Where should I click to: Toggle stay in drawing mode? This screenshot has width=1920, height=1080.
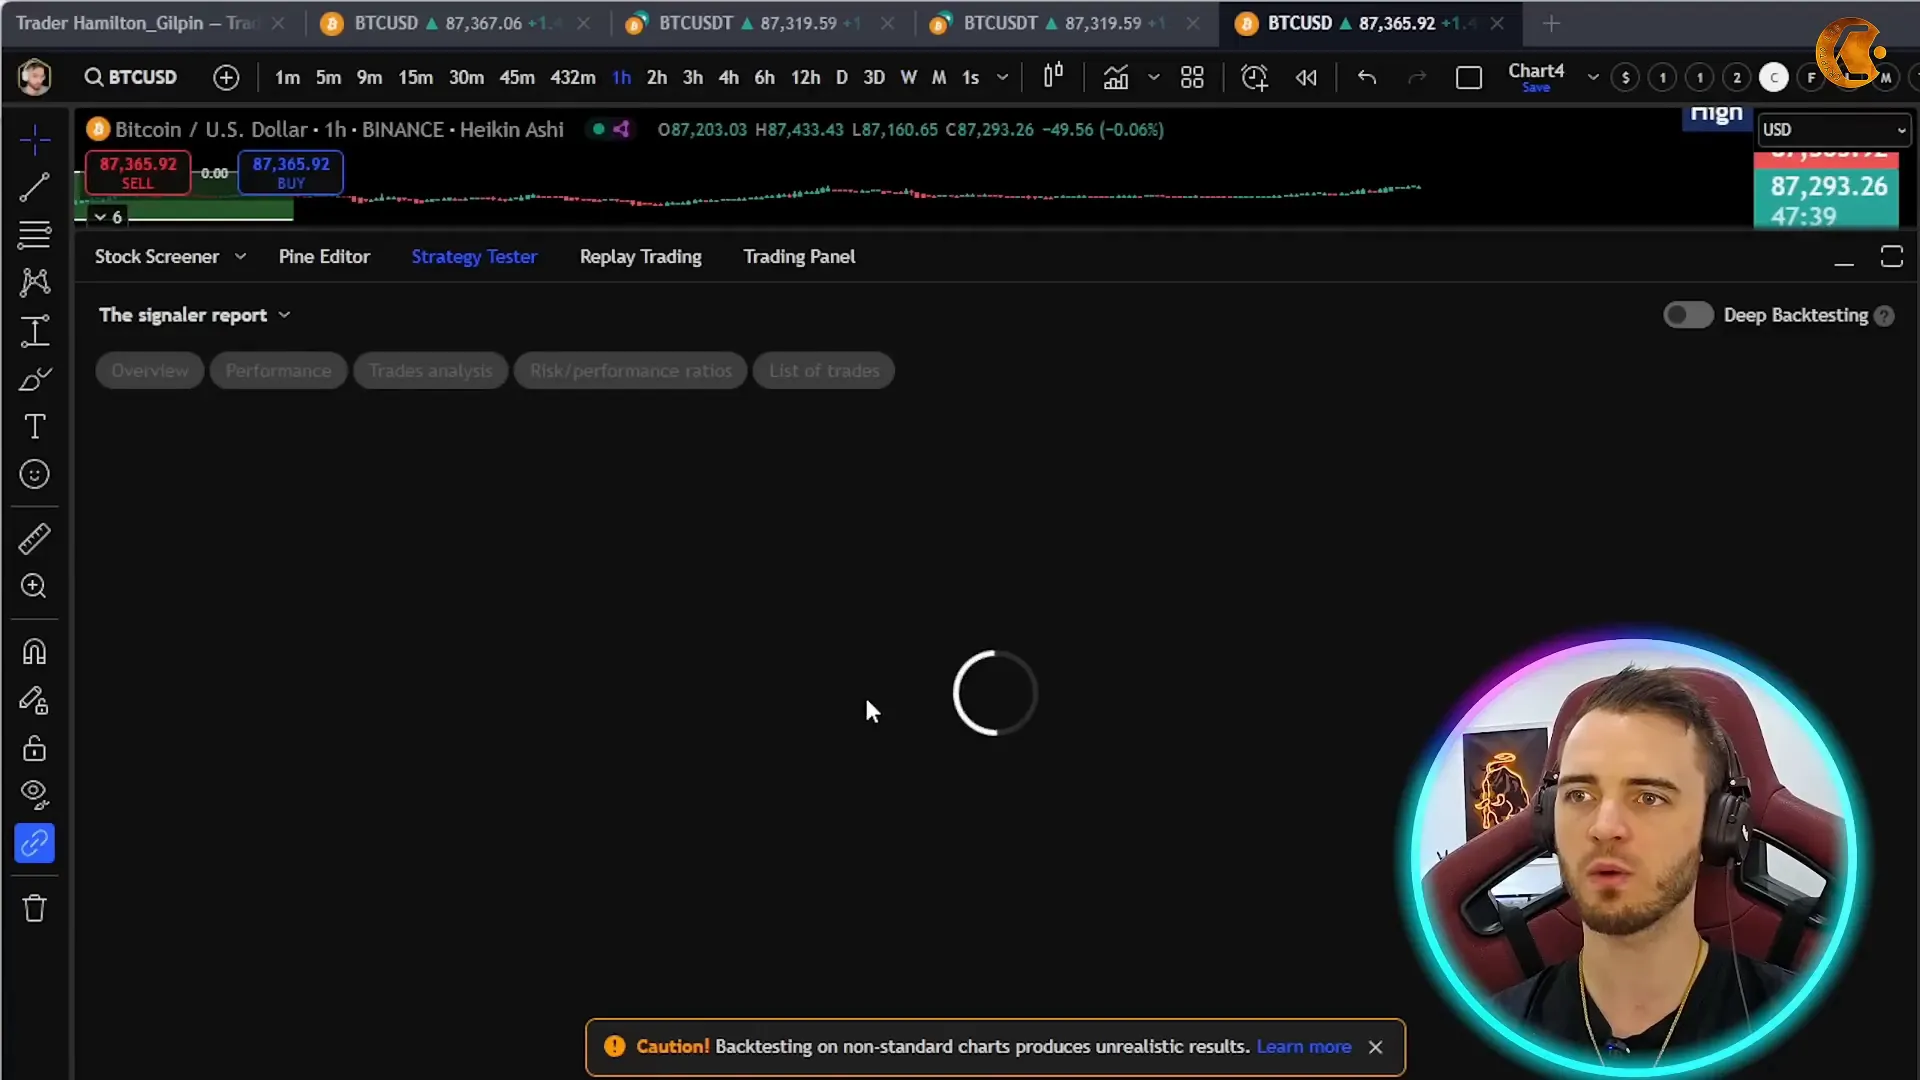pyautogui.click(x=35, y=700)
